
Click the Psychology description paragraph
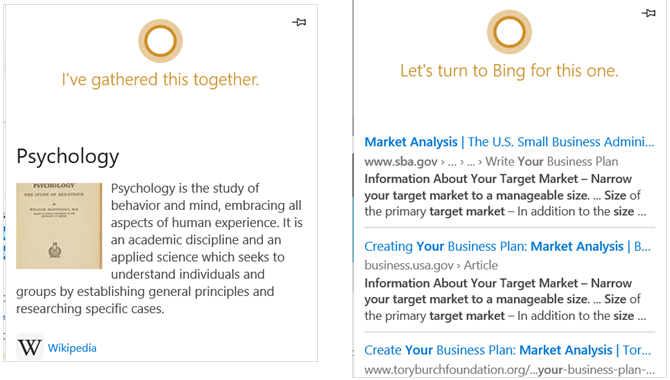[x=160, y=248]
